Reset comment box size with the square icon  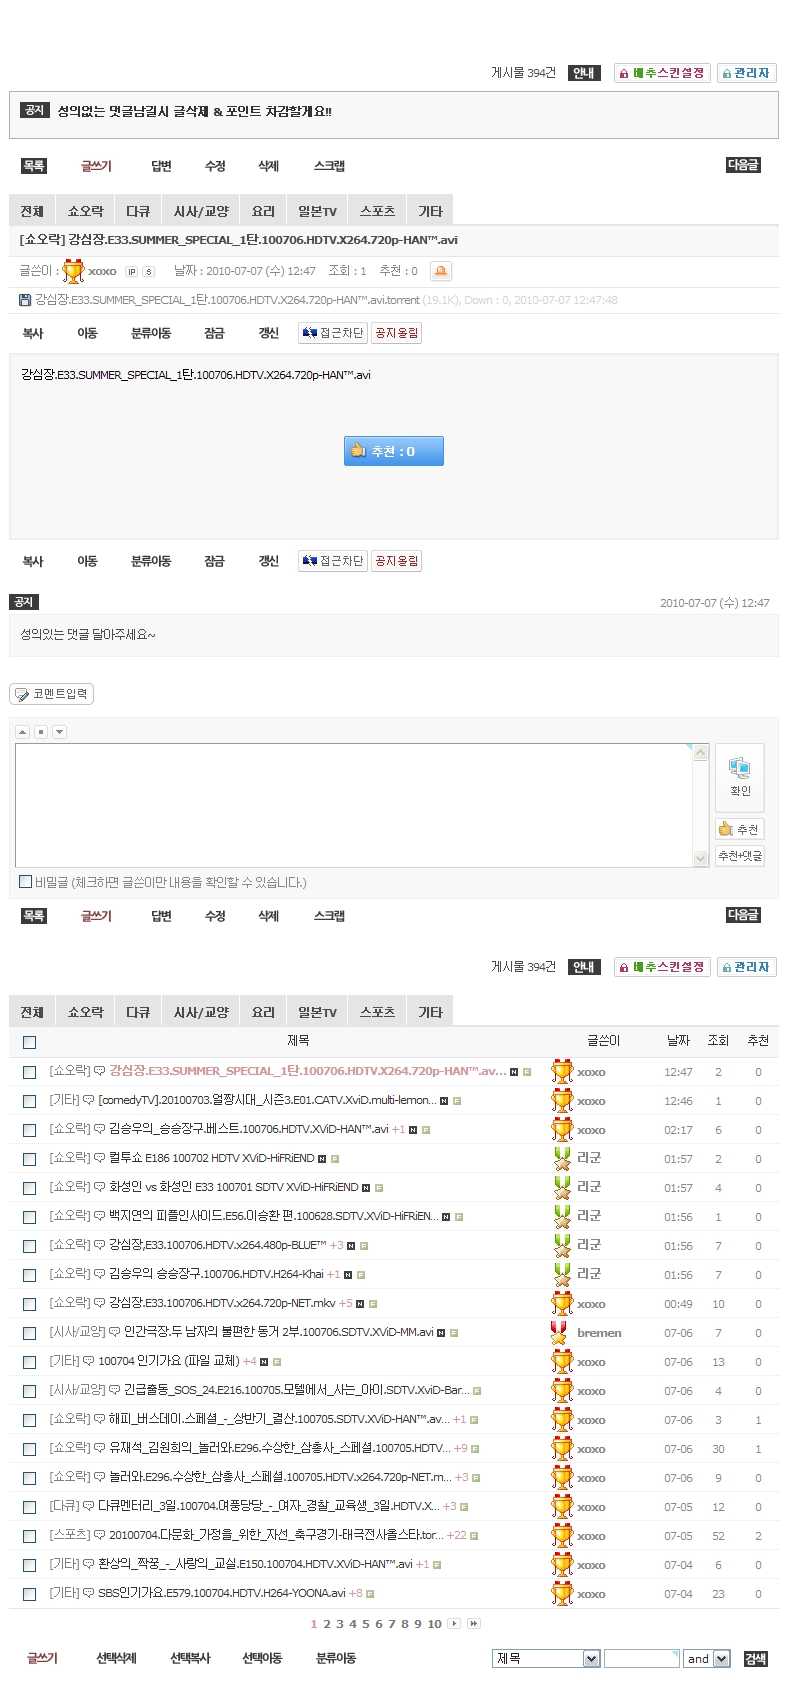click(41, 732)
